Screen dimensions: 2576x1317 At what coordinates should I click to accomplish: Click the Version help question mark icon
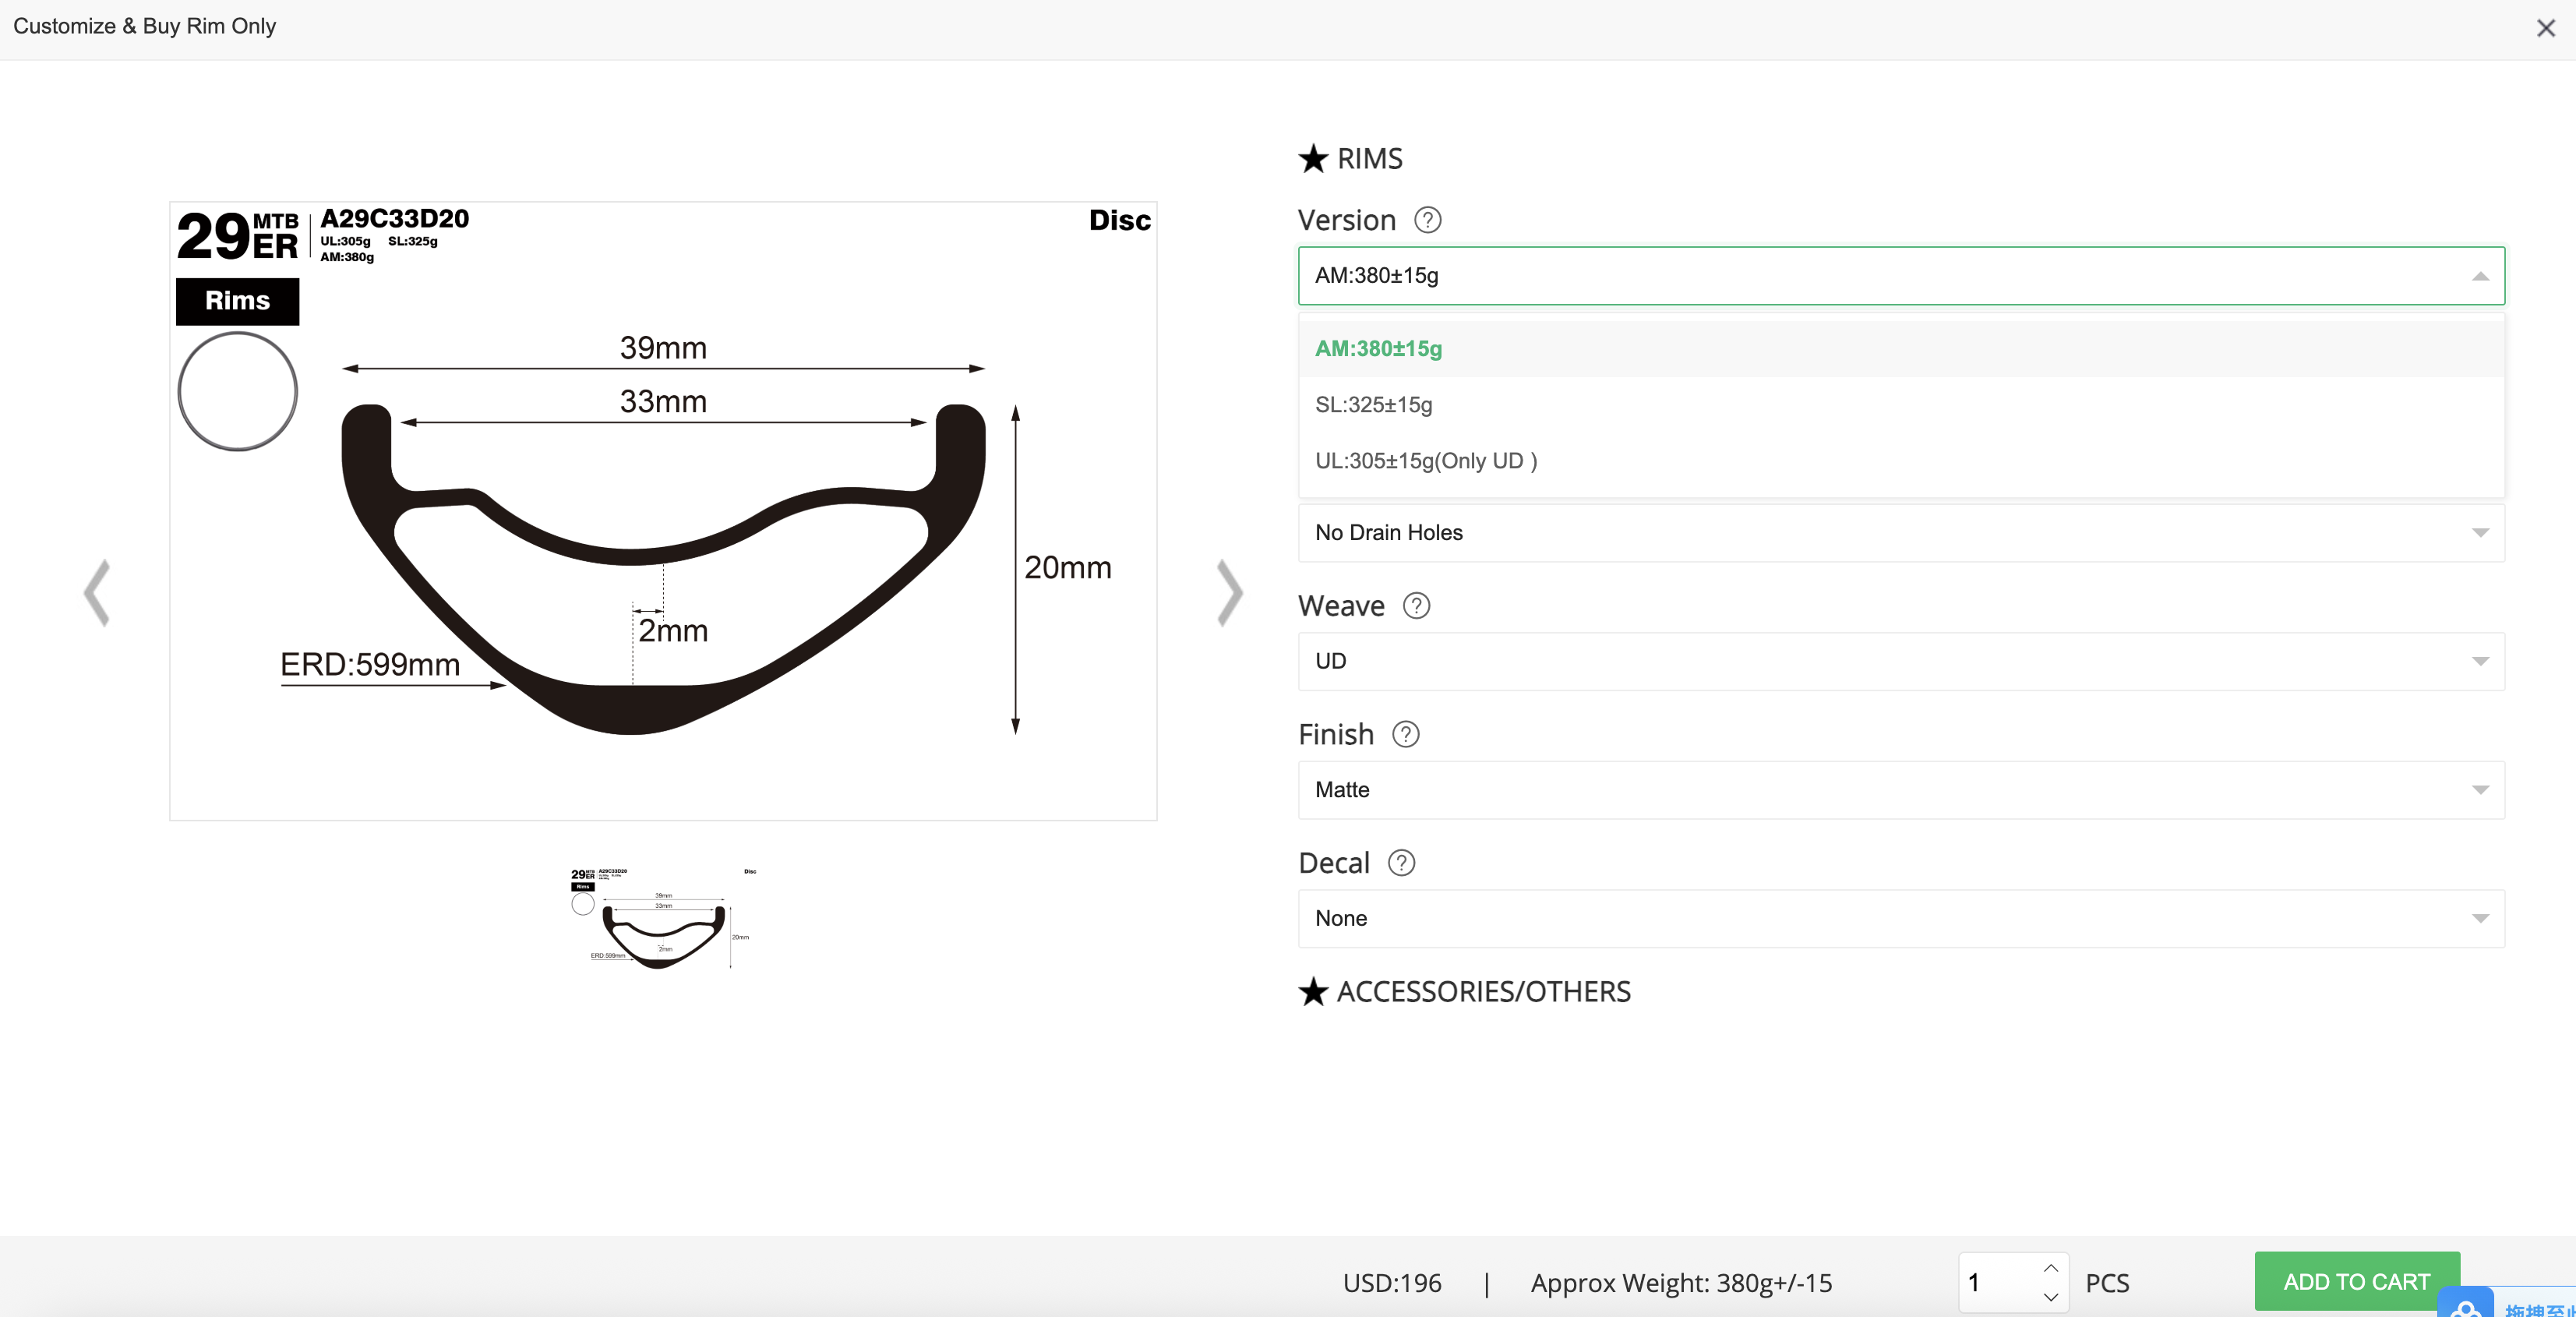1427,220
